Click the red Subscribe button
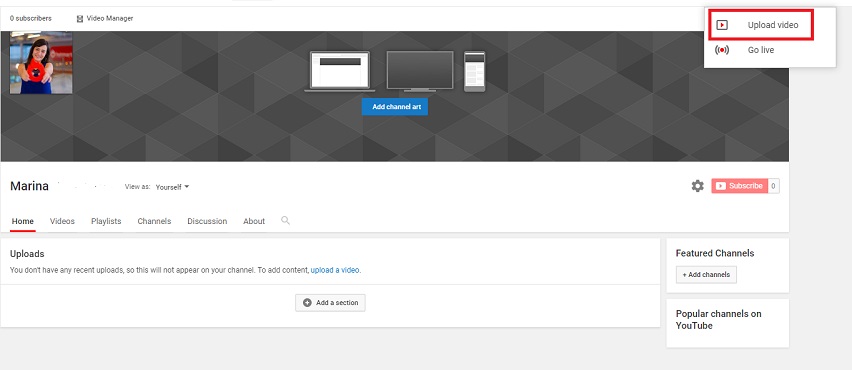Screen dimensions: 852x370 (740, 186)
